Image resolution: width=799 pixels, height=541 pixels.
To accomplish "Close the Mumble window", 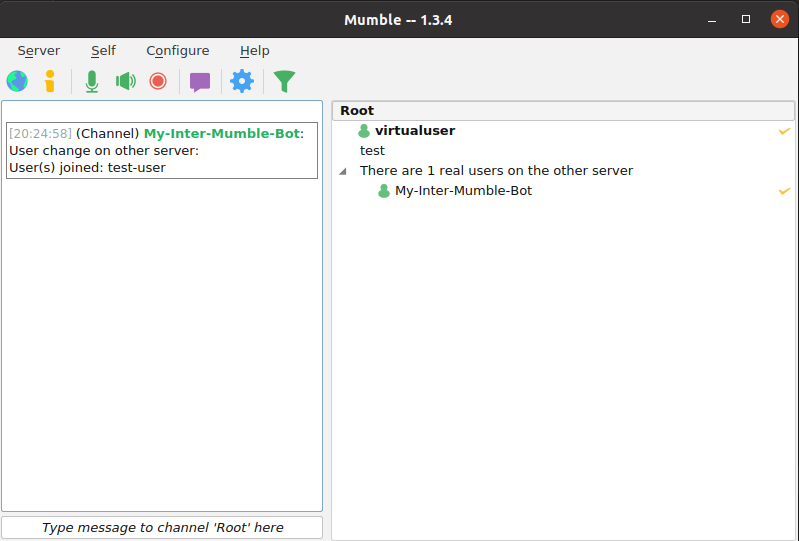I will tap(780, 19).
